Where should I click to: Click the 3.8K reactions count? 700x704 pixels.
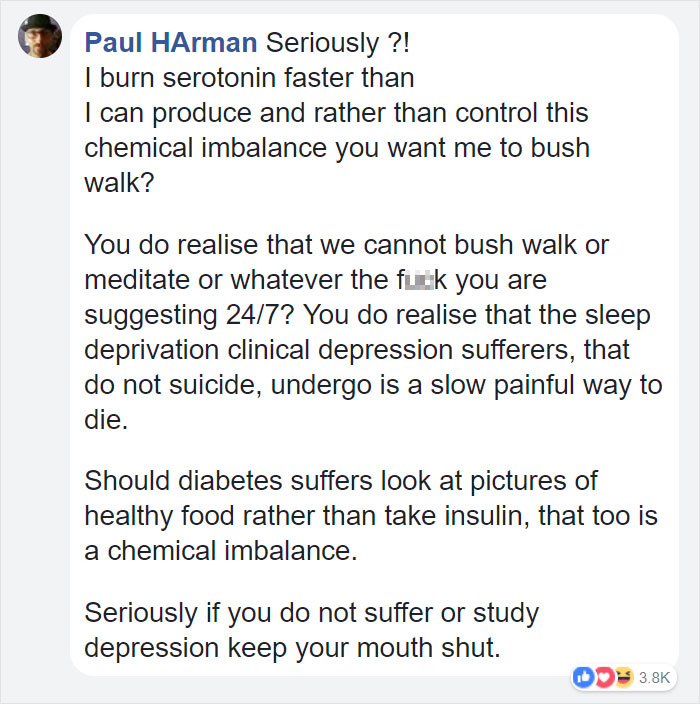[652, 677]
